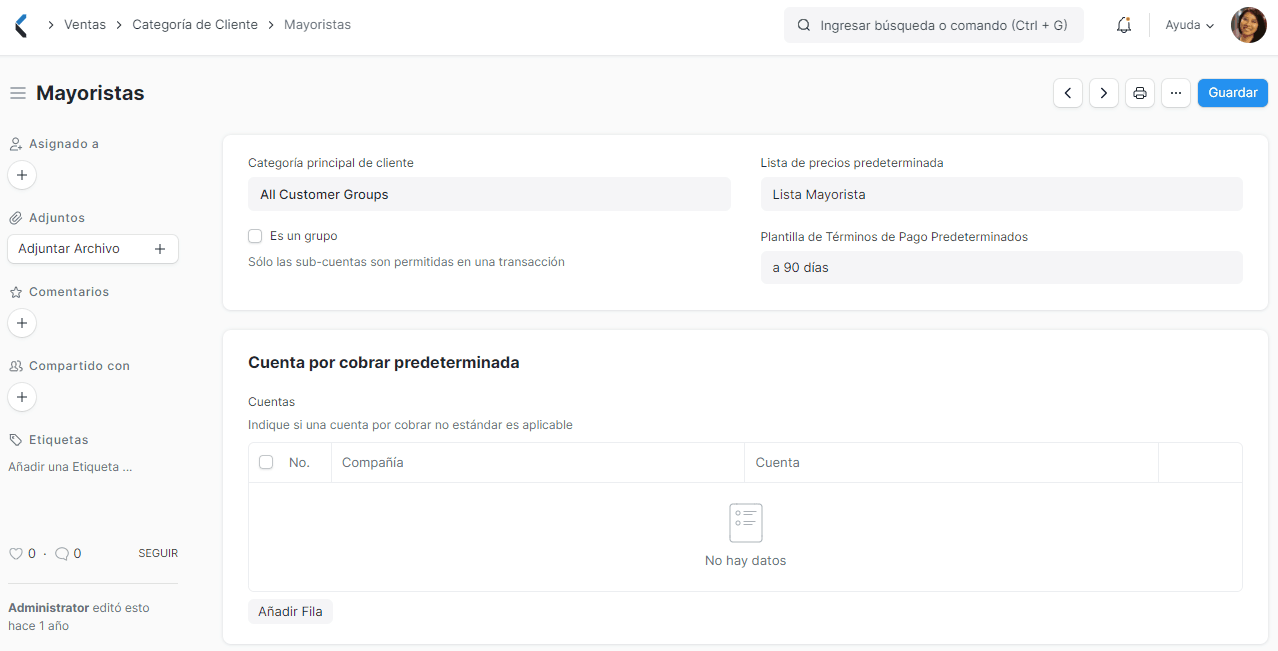This screenshot has width=1278, height=651.
Task: Go to previous document arrow
Action: tap(1068, 93)
